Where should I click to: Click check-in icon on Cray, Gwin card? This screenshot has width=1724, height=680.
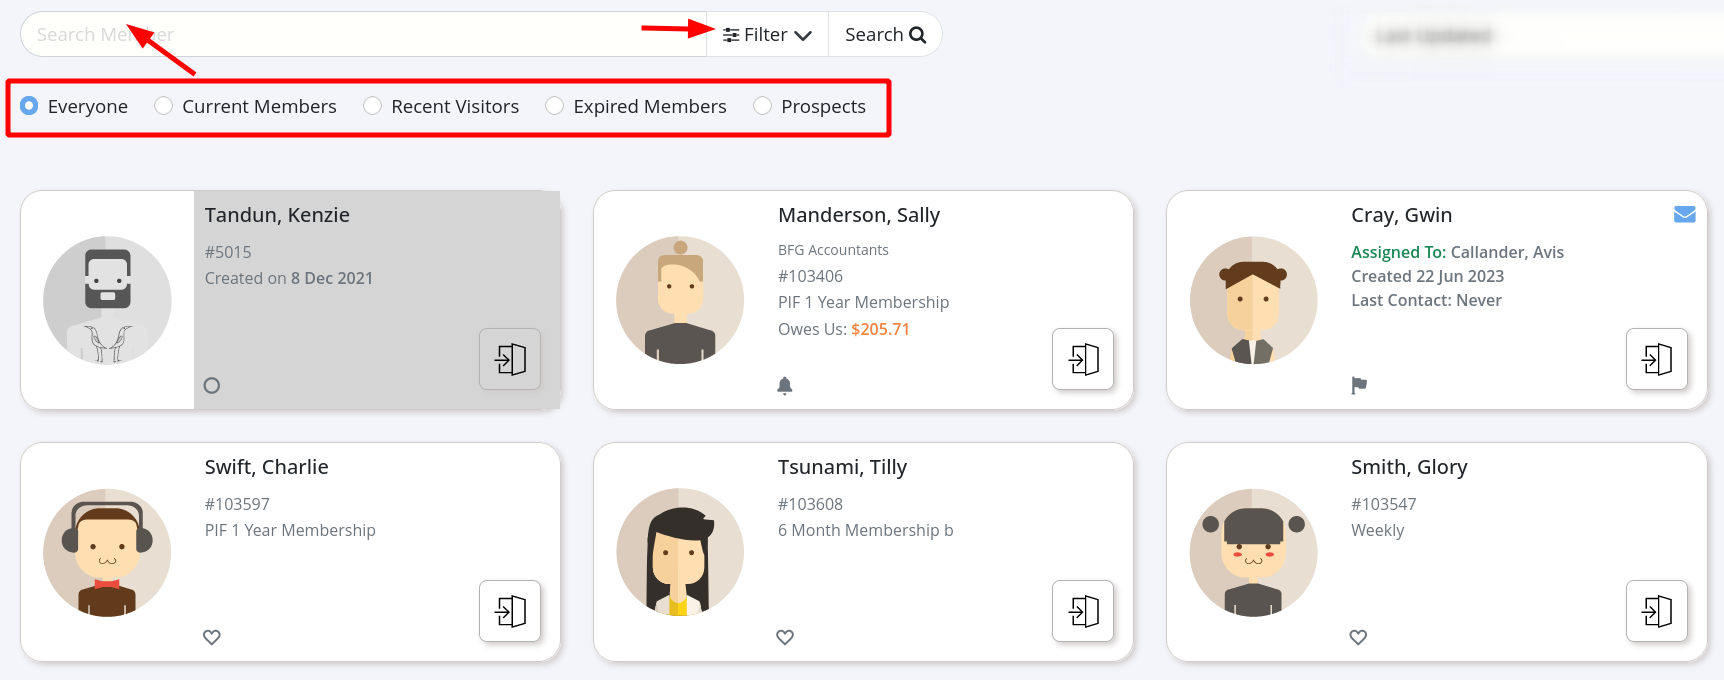point(1656,359)
